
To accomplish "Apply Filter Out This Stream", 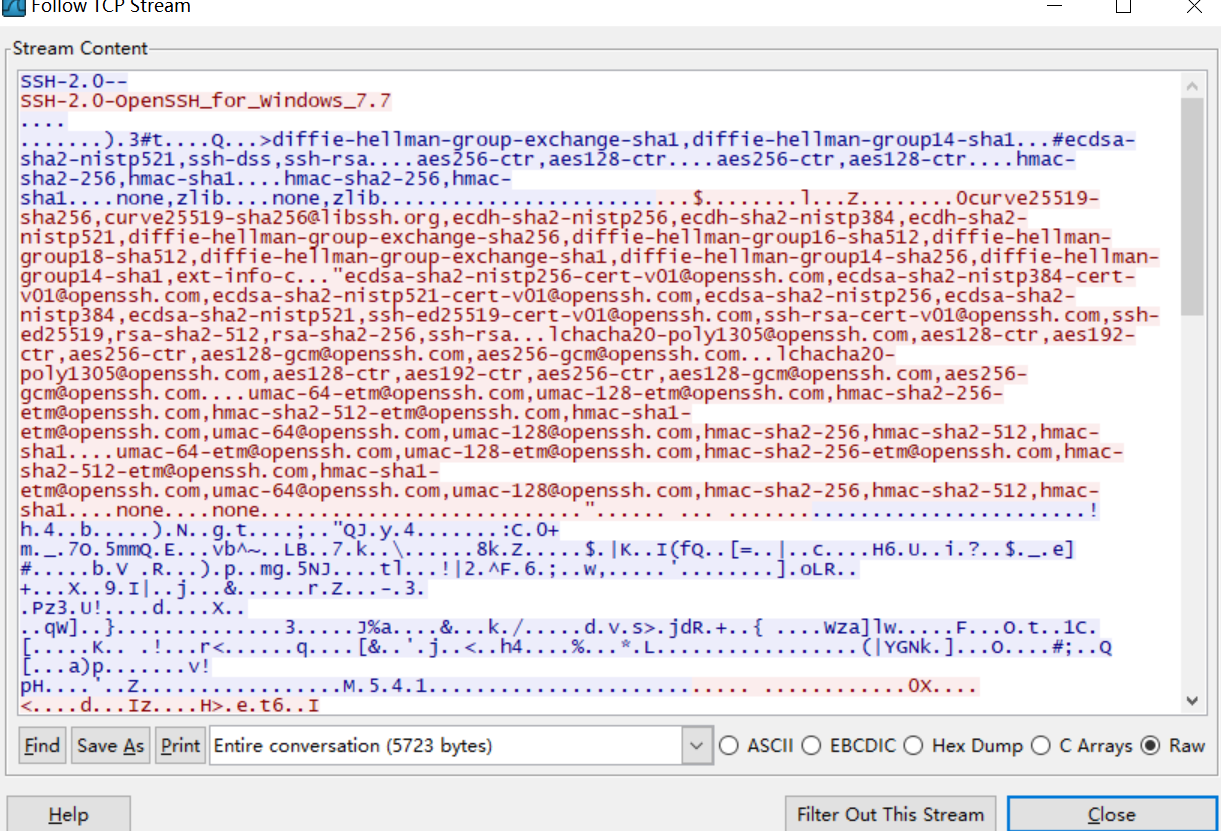I will 889,813.
